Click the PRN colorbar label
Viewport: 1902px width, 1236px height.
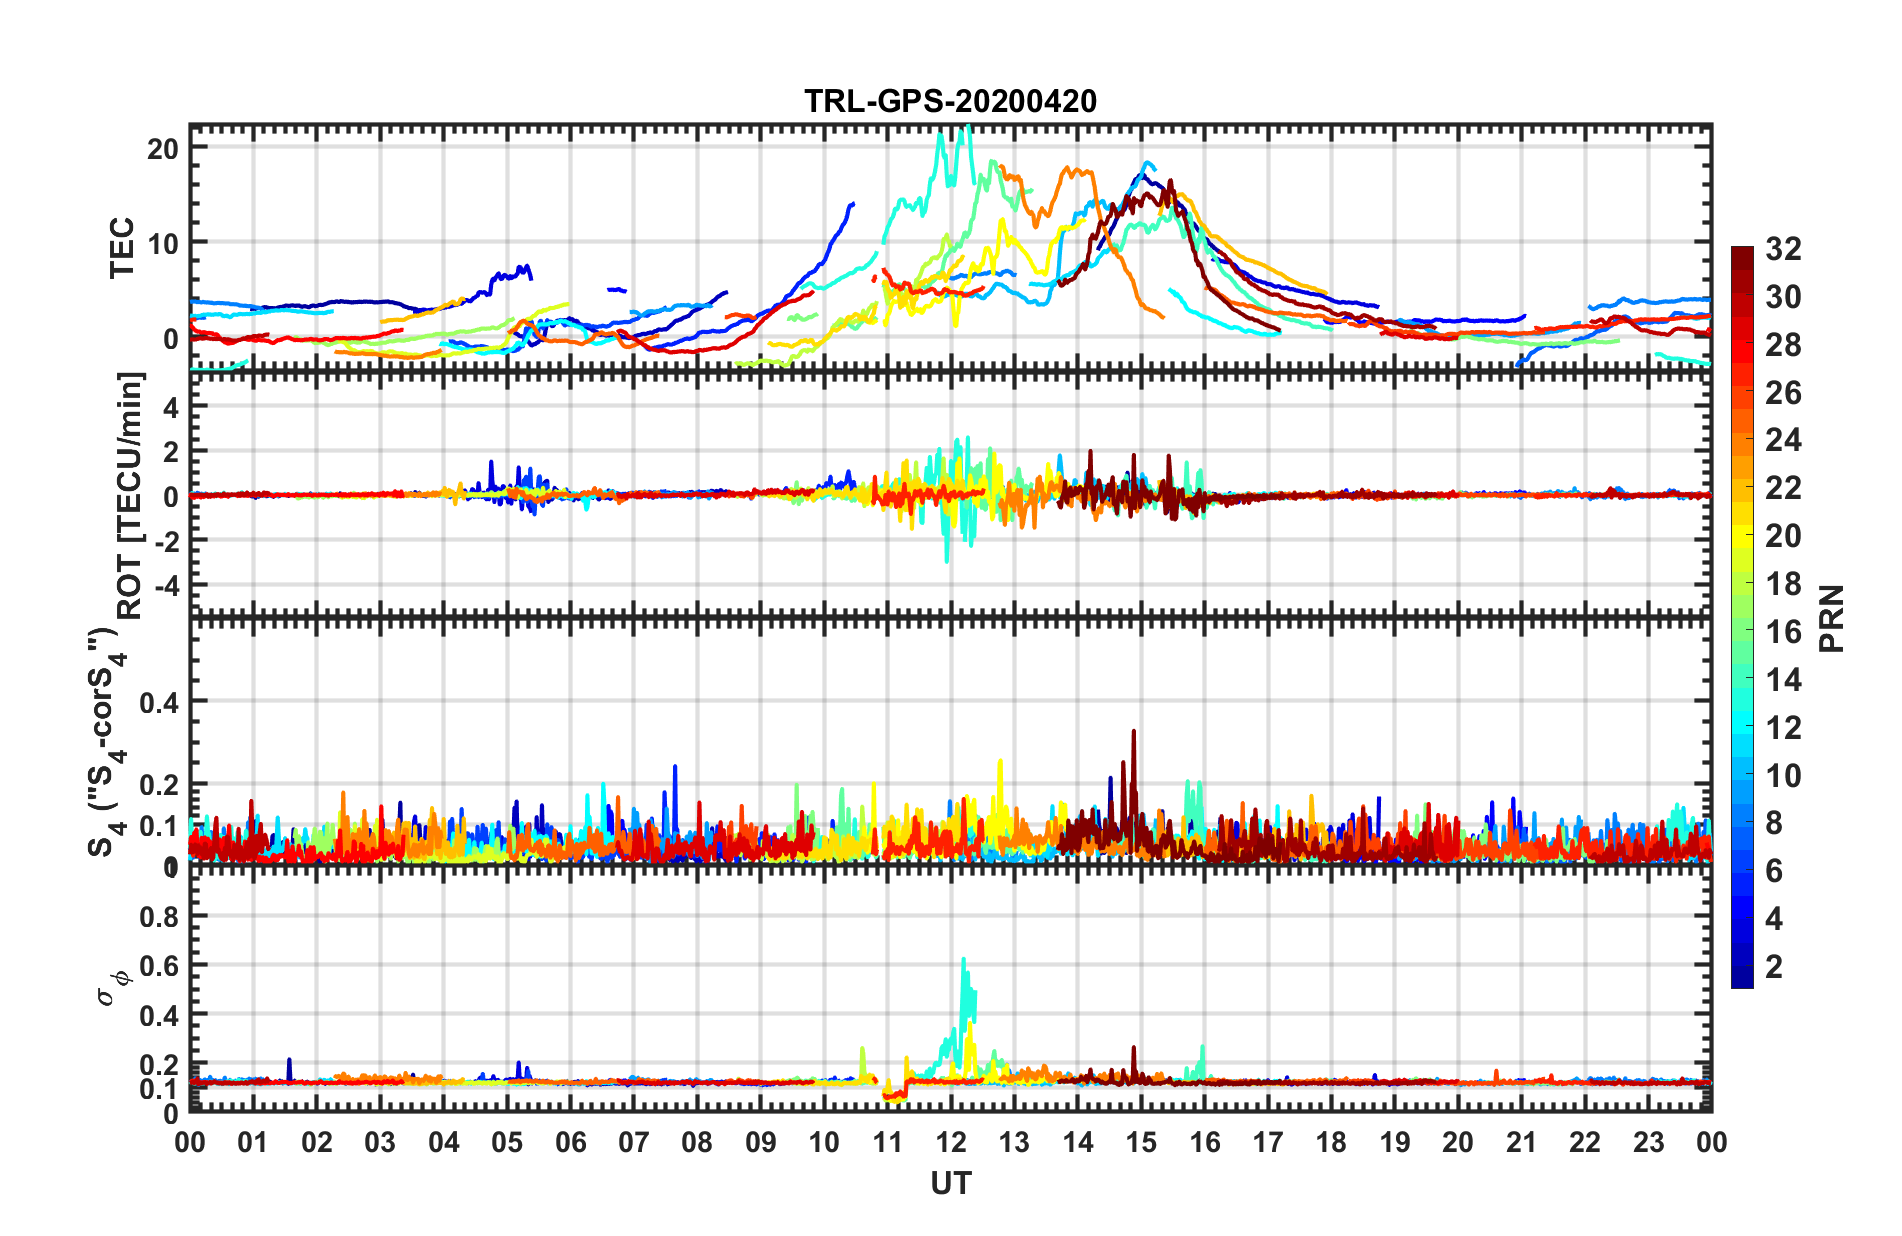point(1831,618)
